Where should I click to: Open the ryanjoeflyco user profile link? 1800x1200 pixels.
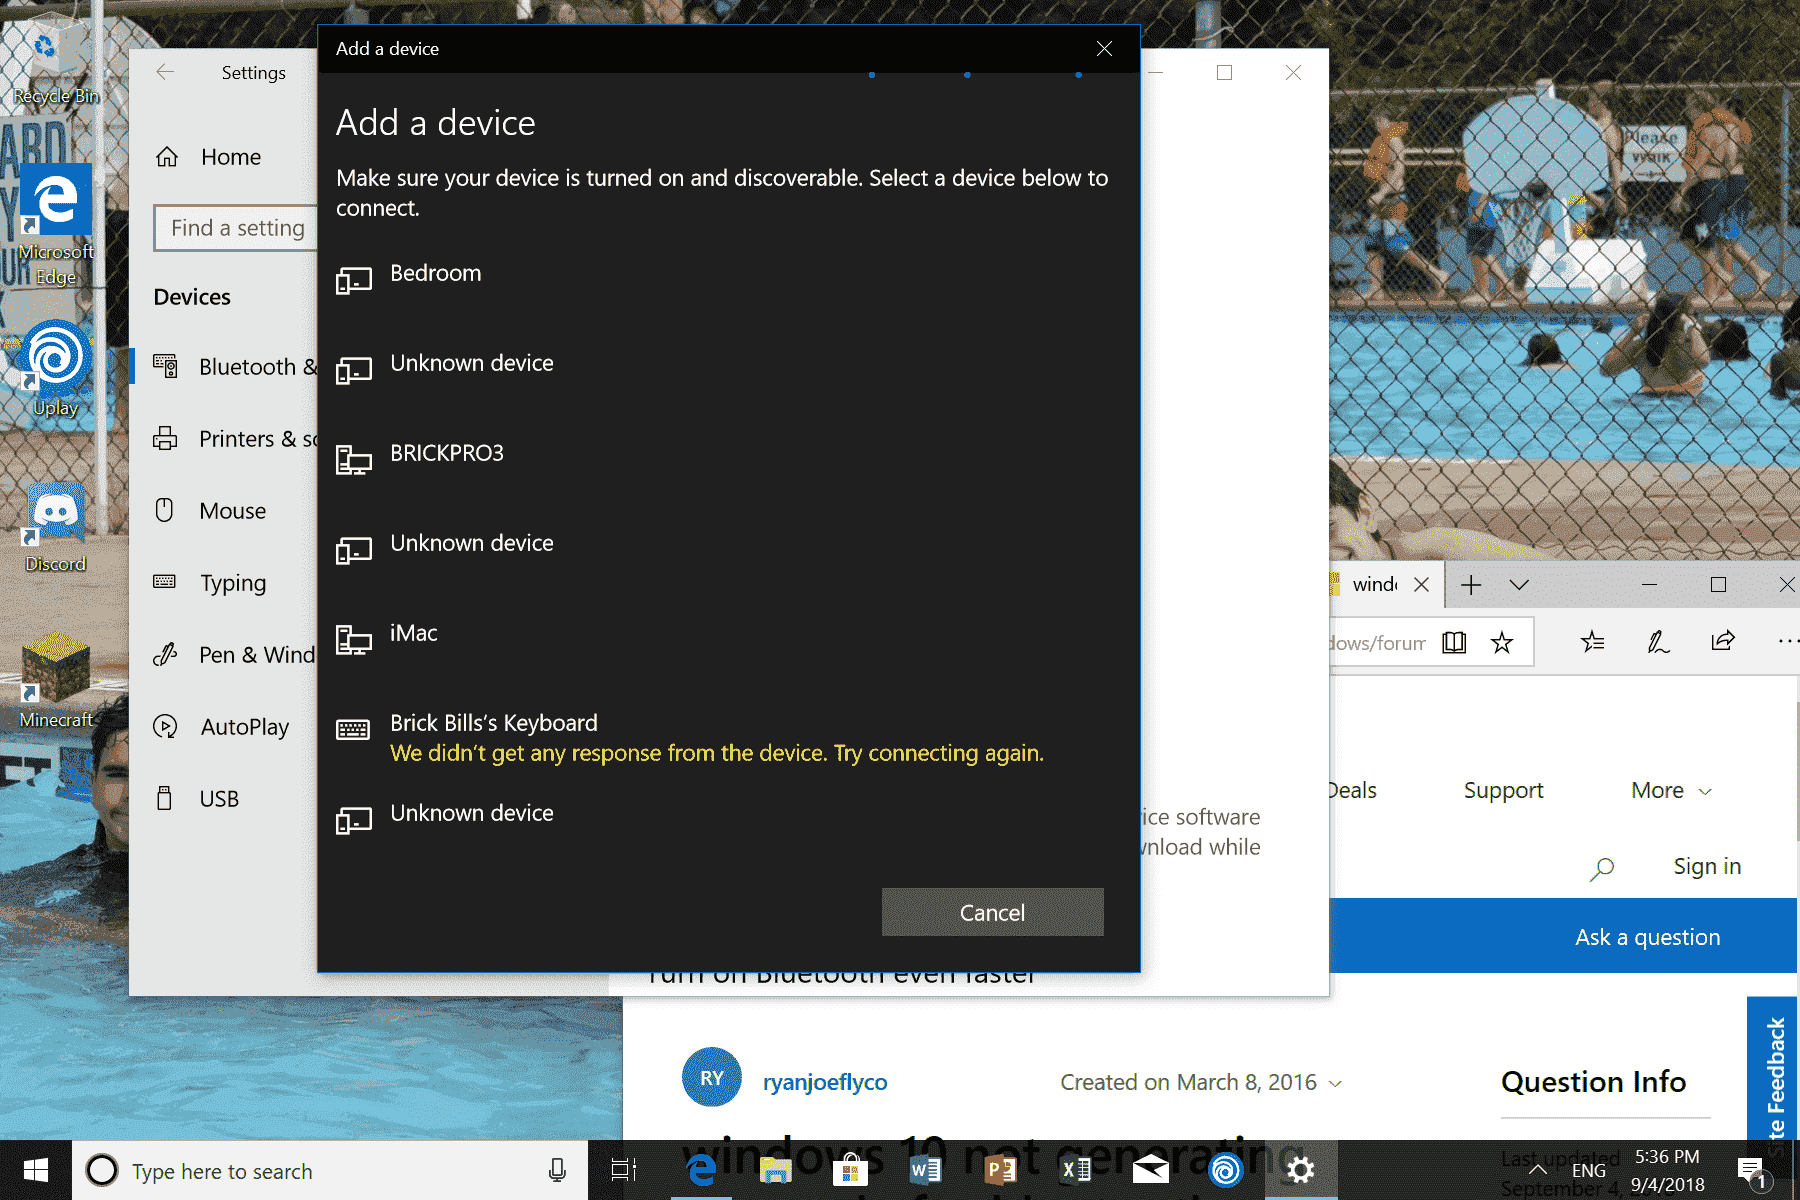825,1082
